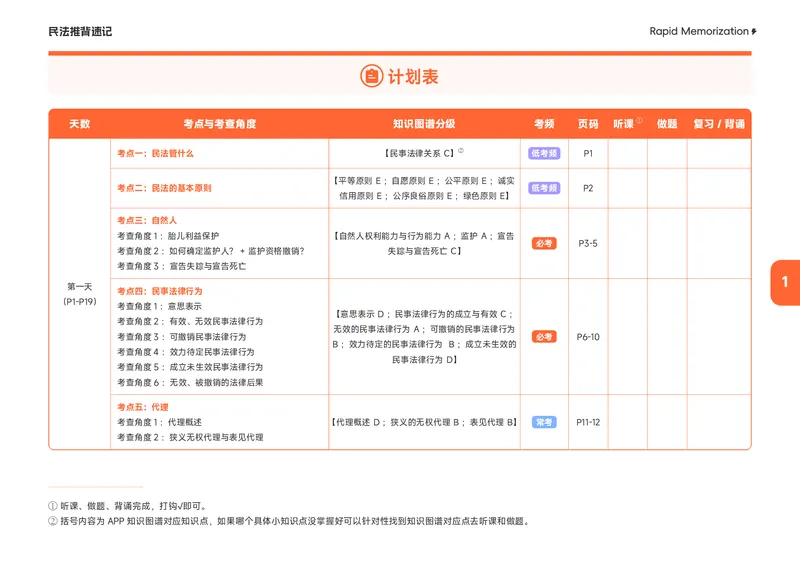This screenshot has height=566, width=800.
Task: Click the 知识图谱分级 column header
Action: click(424, 124)
